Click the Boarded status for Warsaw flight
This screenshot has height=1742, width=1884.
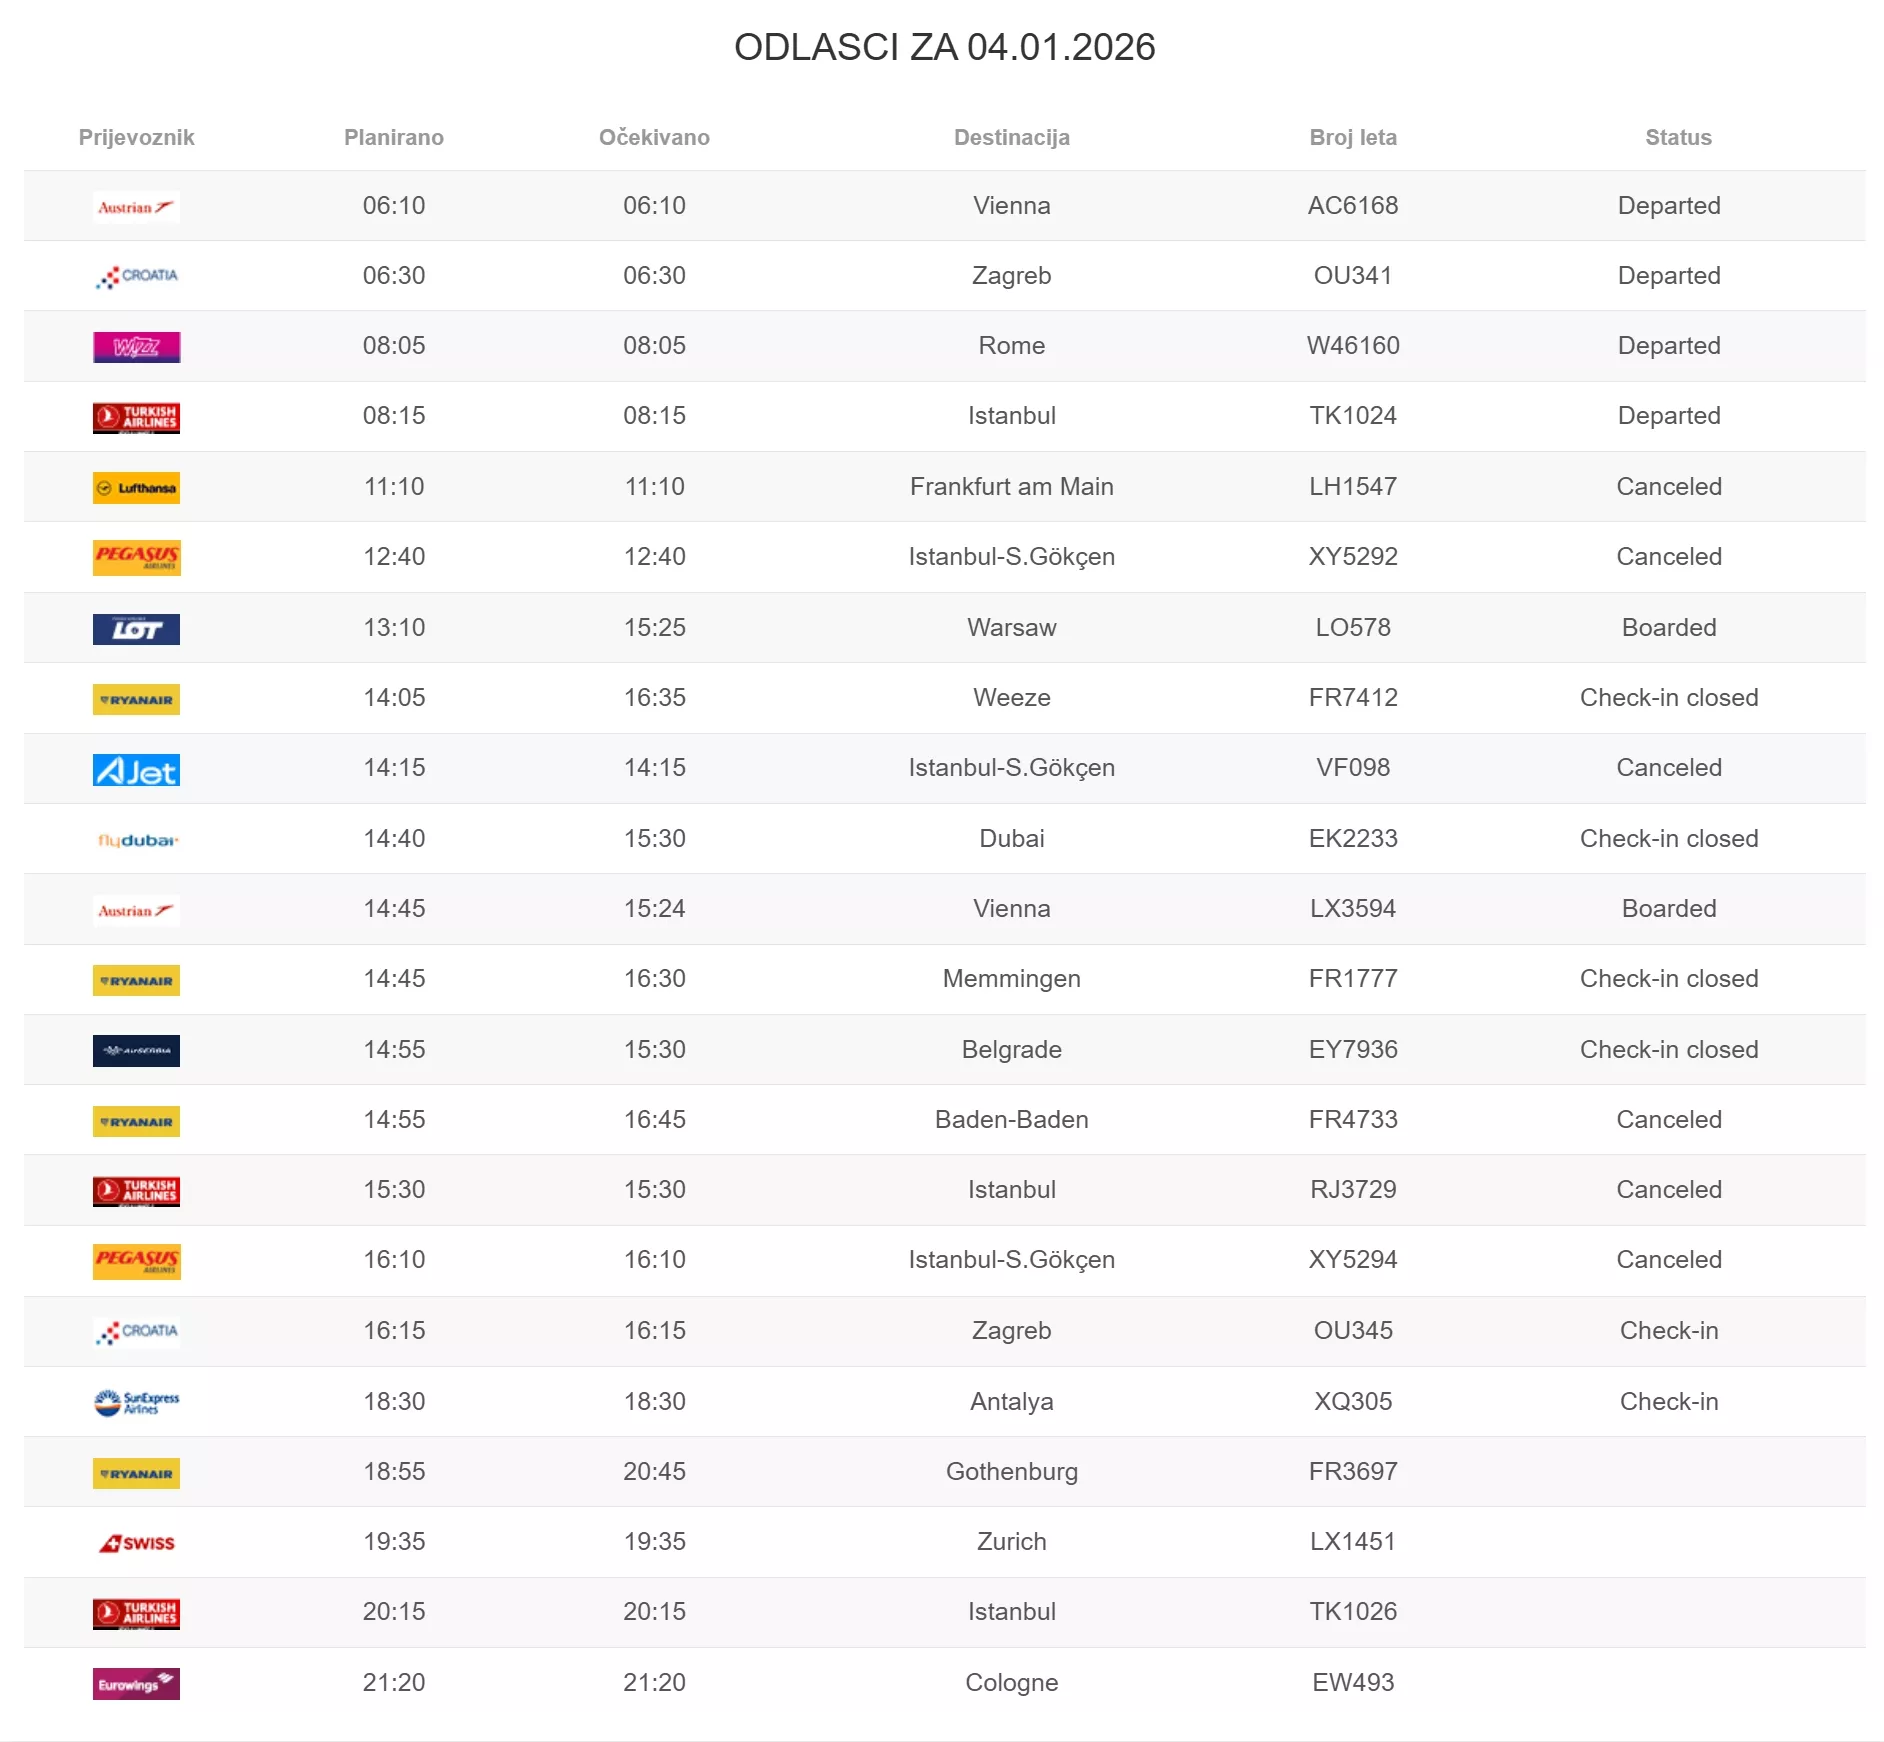click(1668, 628)
